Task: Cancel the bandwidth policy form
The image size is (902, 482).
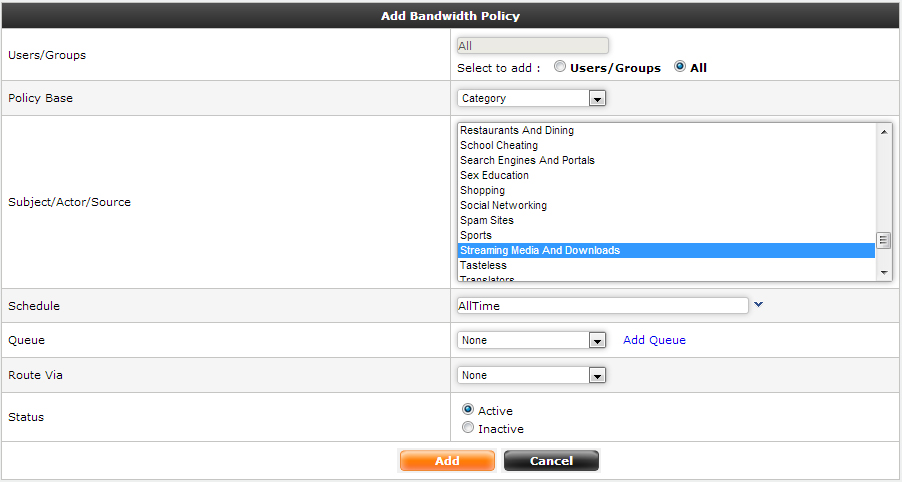Action: click(551, 461)
